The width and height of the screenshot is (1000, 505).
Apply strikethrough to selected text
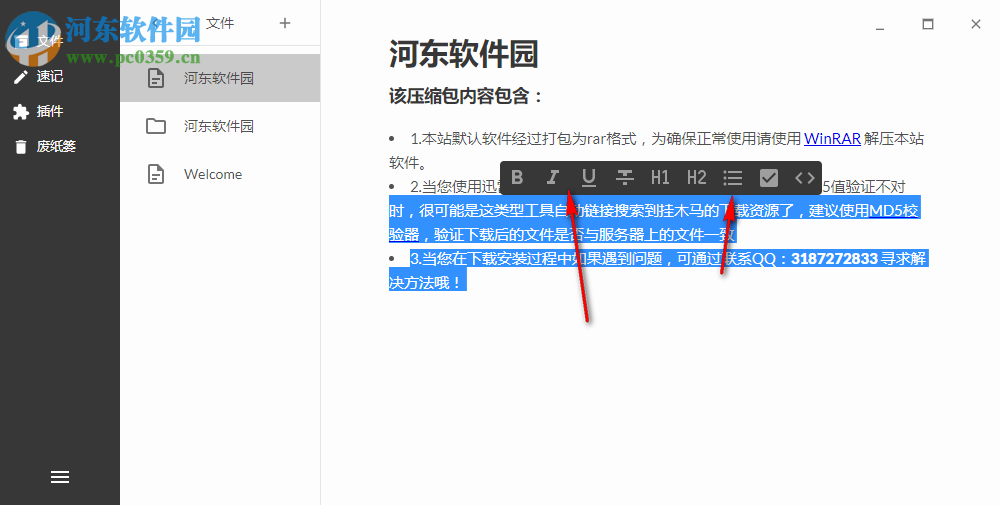tap(624, 177)
